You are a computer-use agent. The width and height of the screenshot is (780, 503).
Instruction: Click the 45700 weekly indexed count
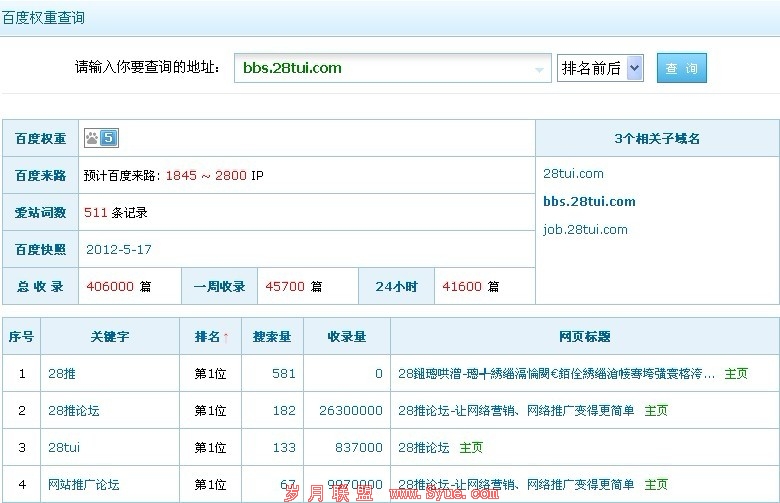pyautogui.click(x=285, y=286)
